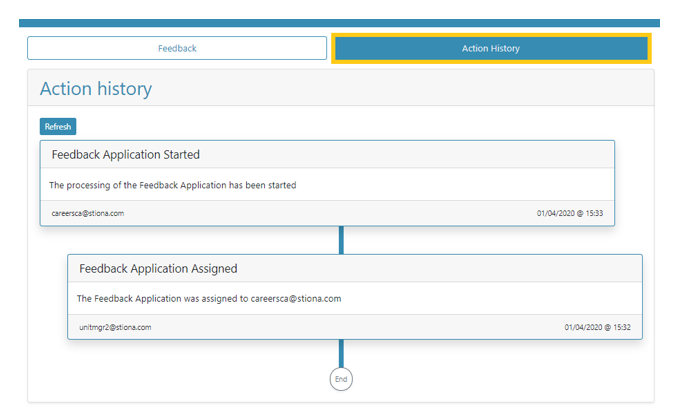Select the Feedback Application Started card title
Screen dimensions: 680x409
click(x=126, y=154)
